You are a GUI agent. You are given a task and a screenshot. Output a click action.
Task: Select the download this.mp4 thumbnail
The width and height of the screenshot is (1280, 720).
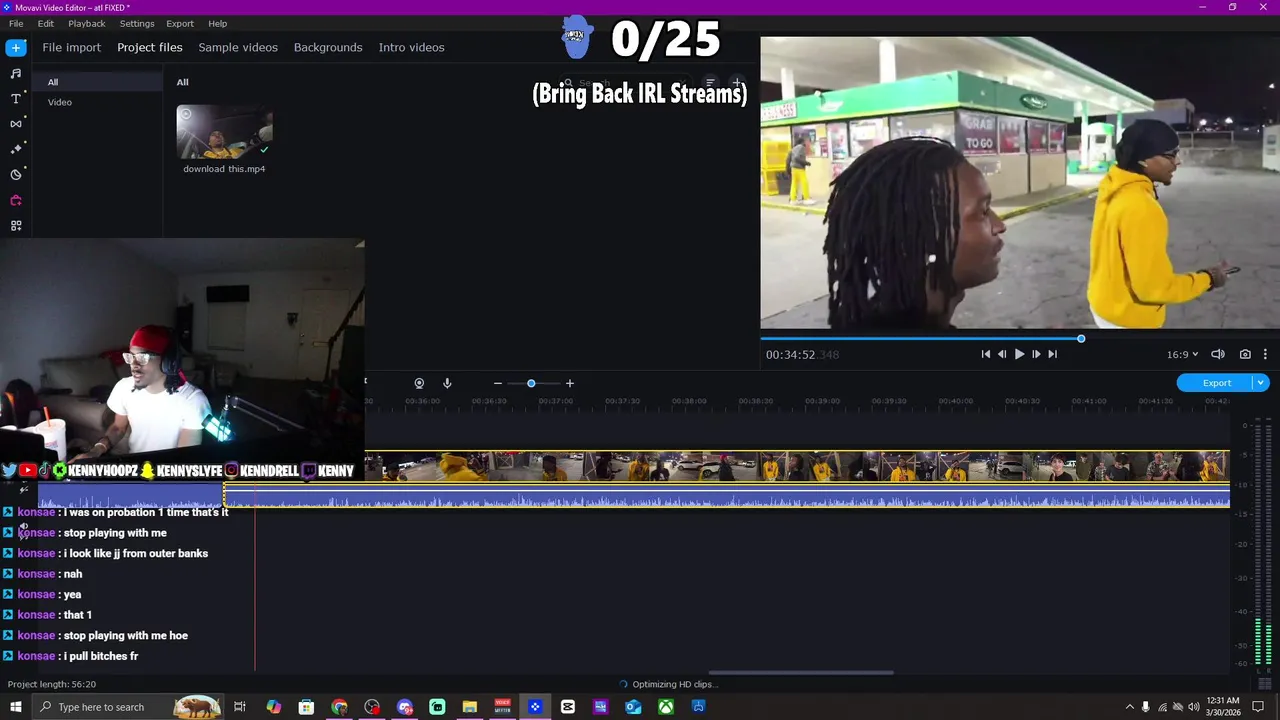click(x=225, y=132)
